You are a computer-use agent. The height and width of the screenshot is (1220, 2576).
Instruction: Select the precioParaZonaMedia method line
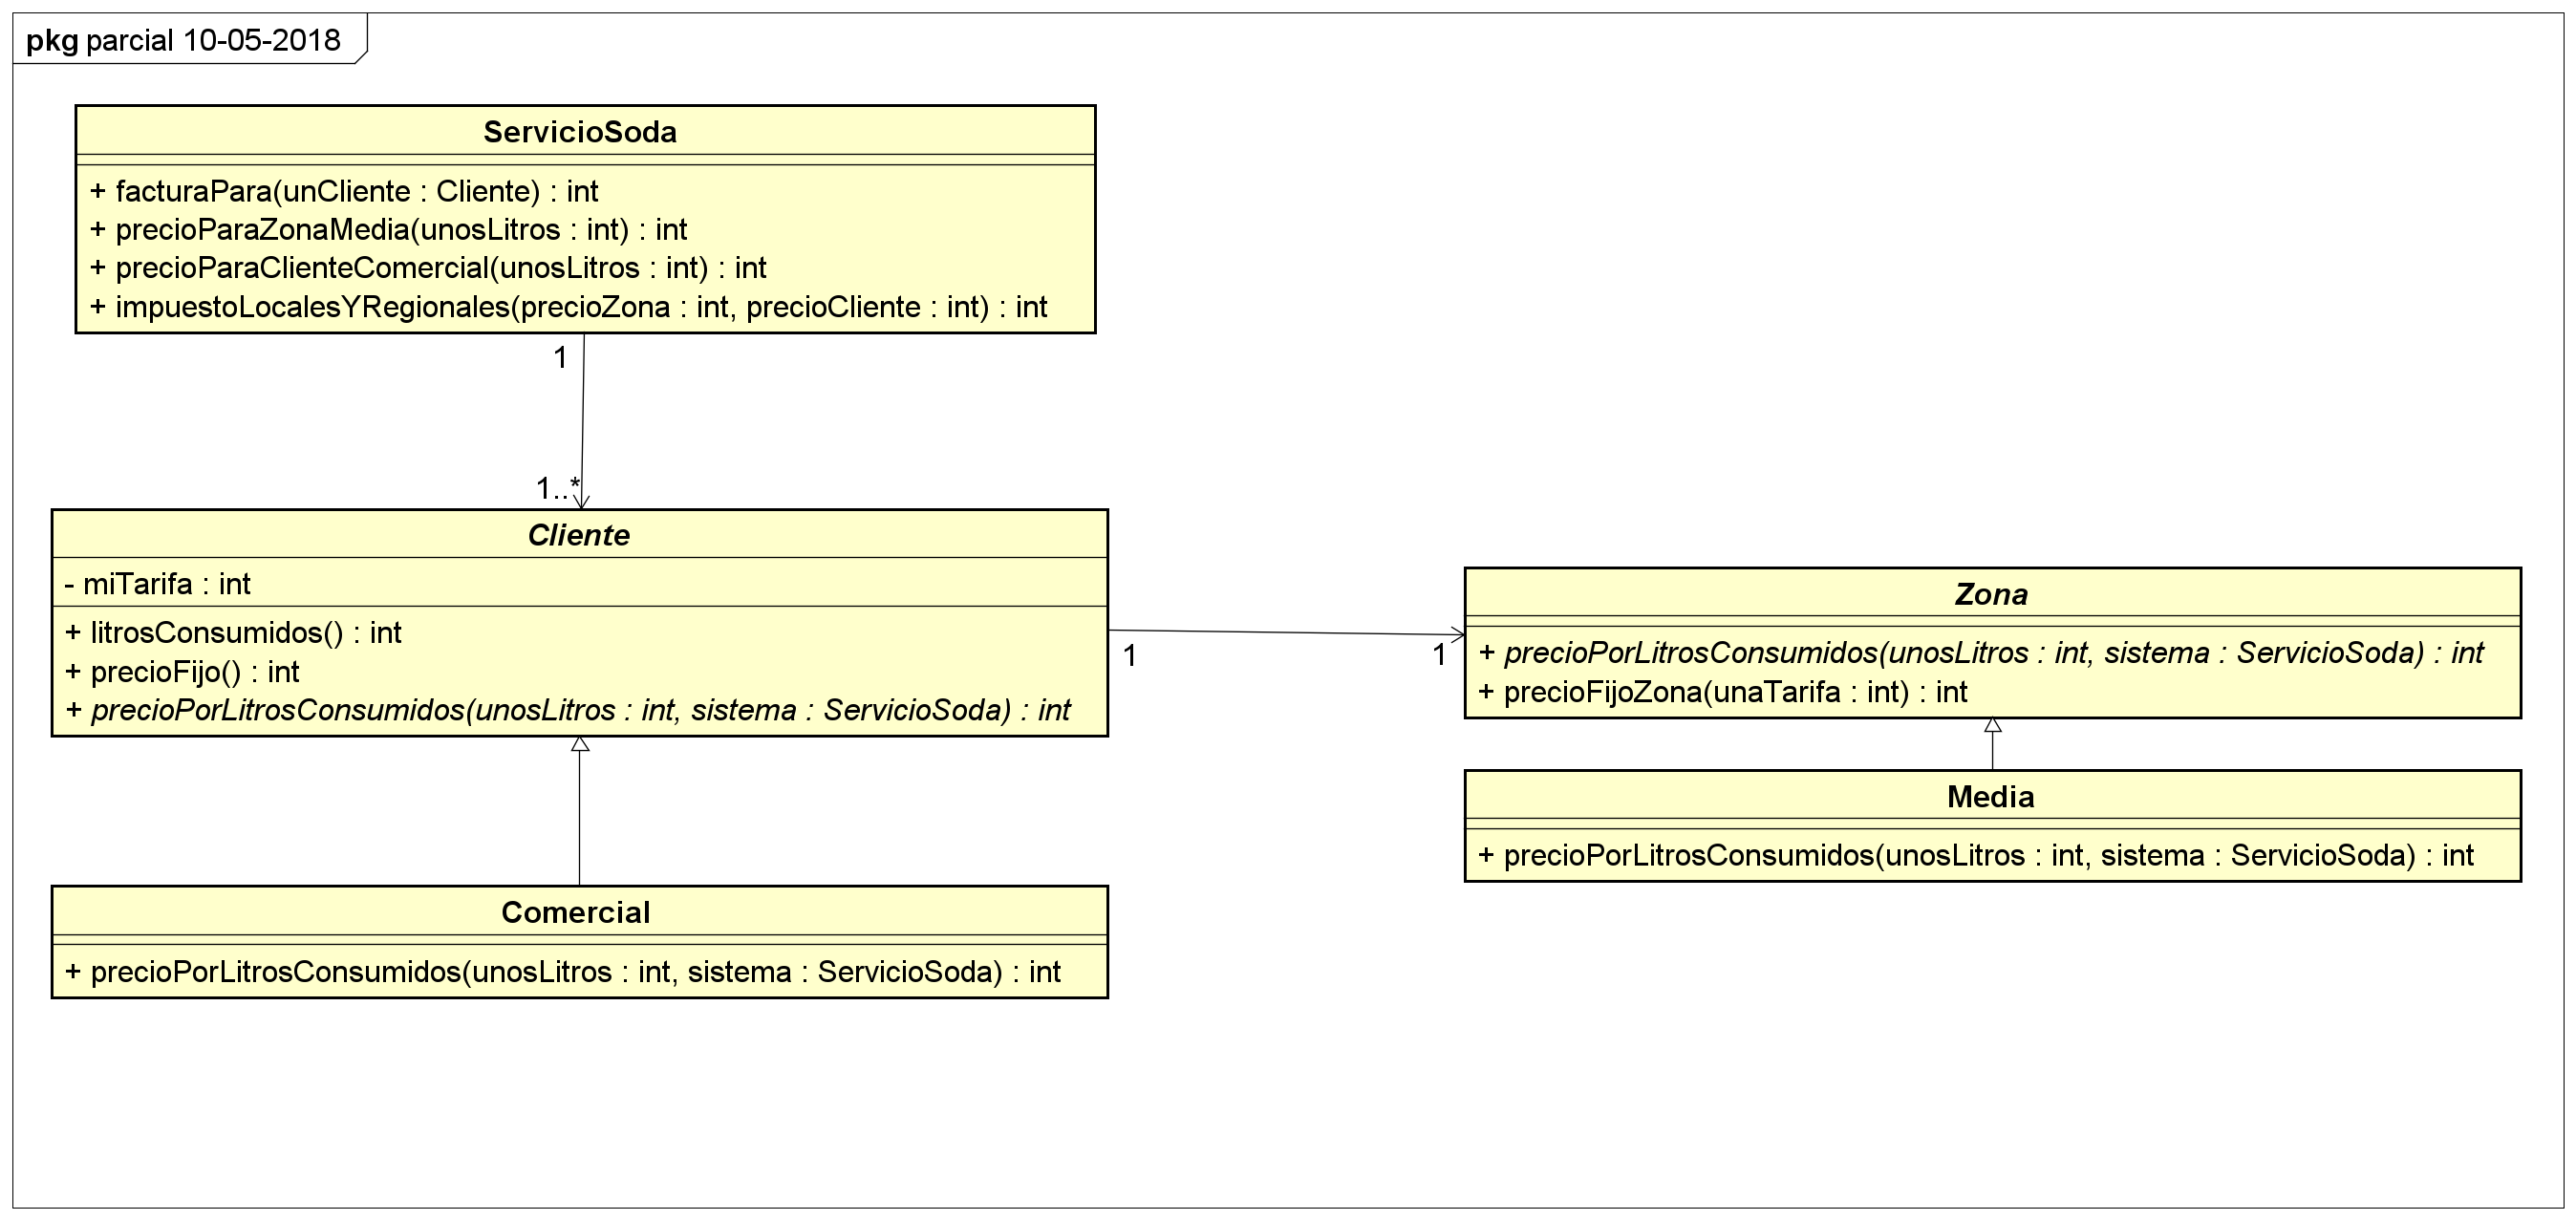(388, 230)
